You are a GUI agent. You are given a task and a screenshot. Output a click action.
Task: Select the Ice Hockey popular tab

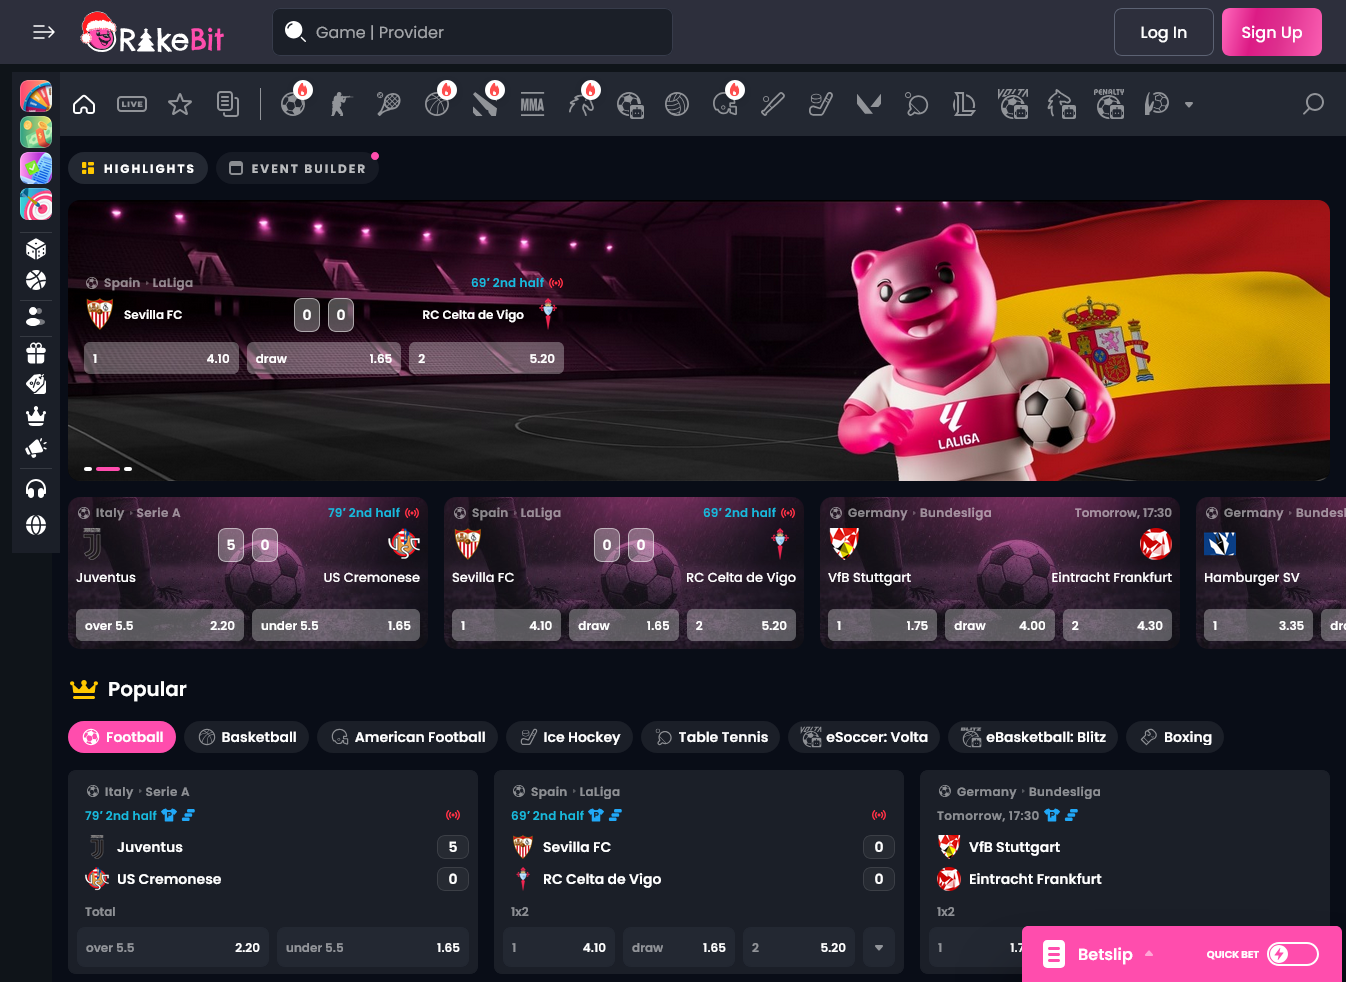[x=570, y=737]
